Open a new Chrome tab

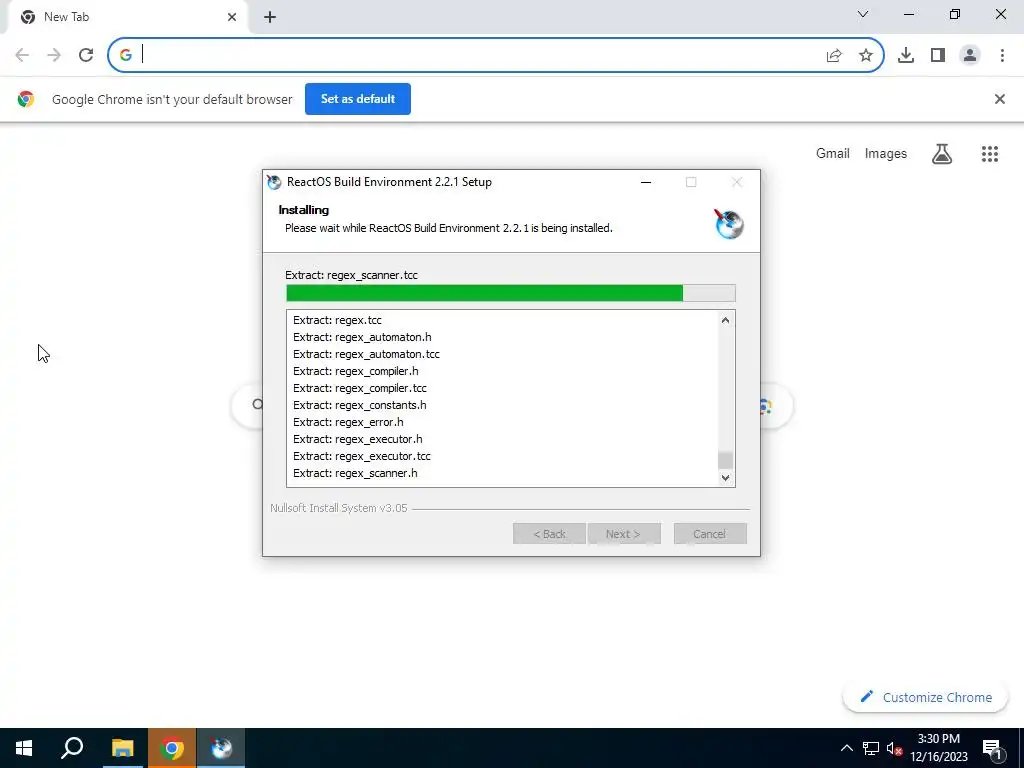pos(270,17)
